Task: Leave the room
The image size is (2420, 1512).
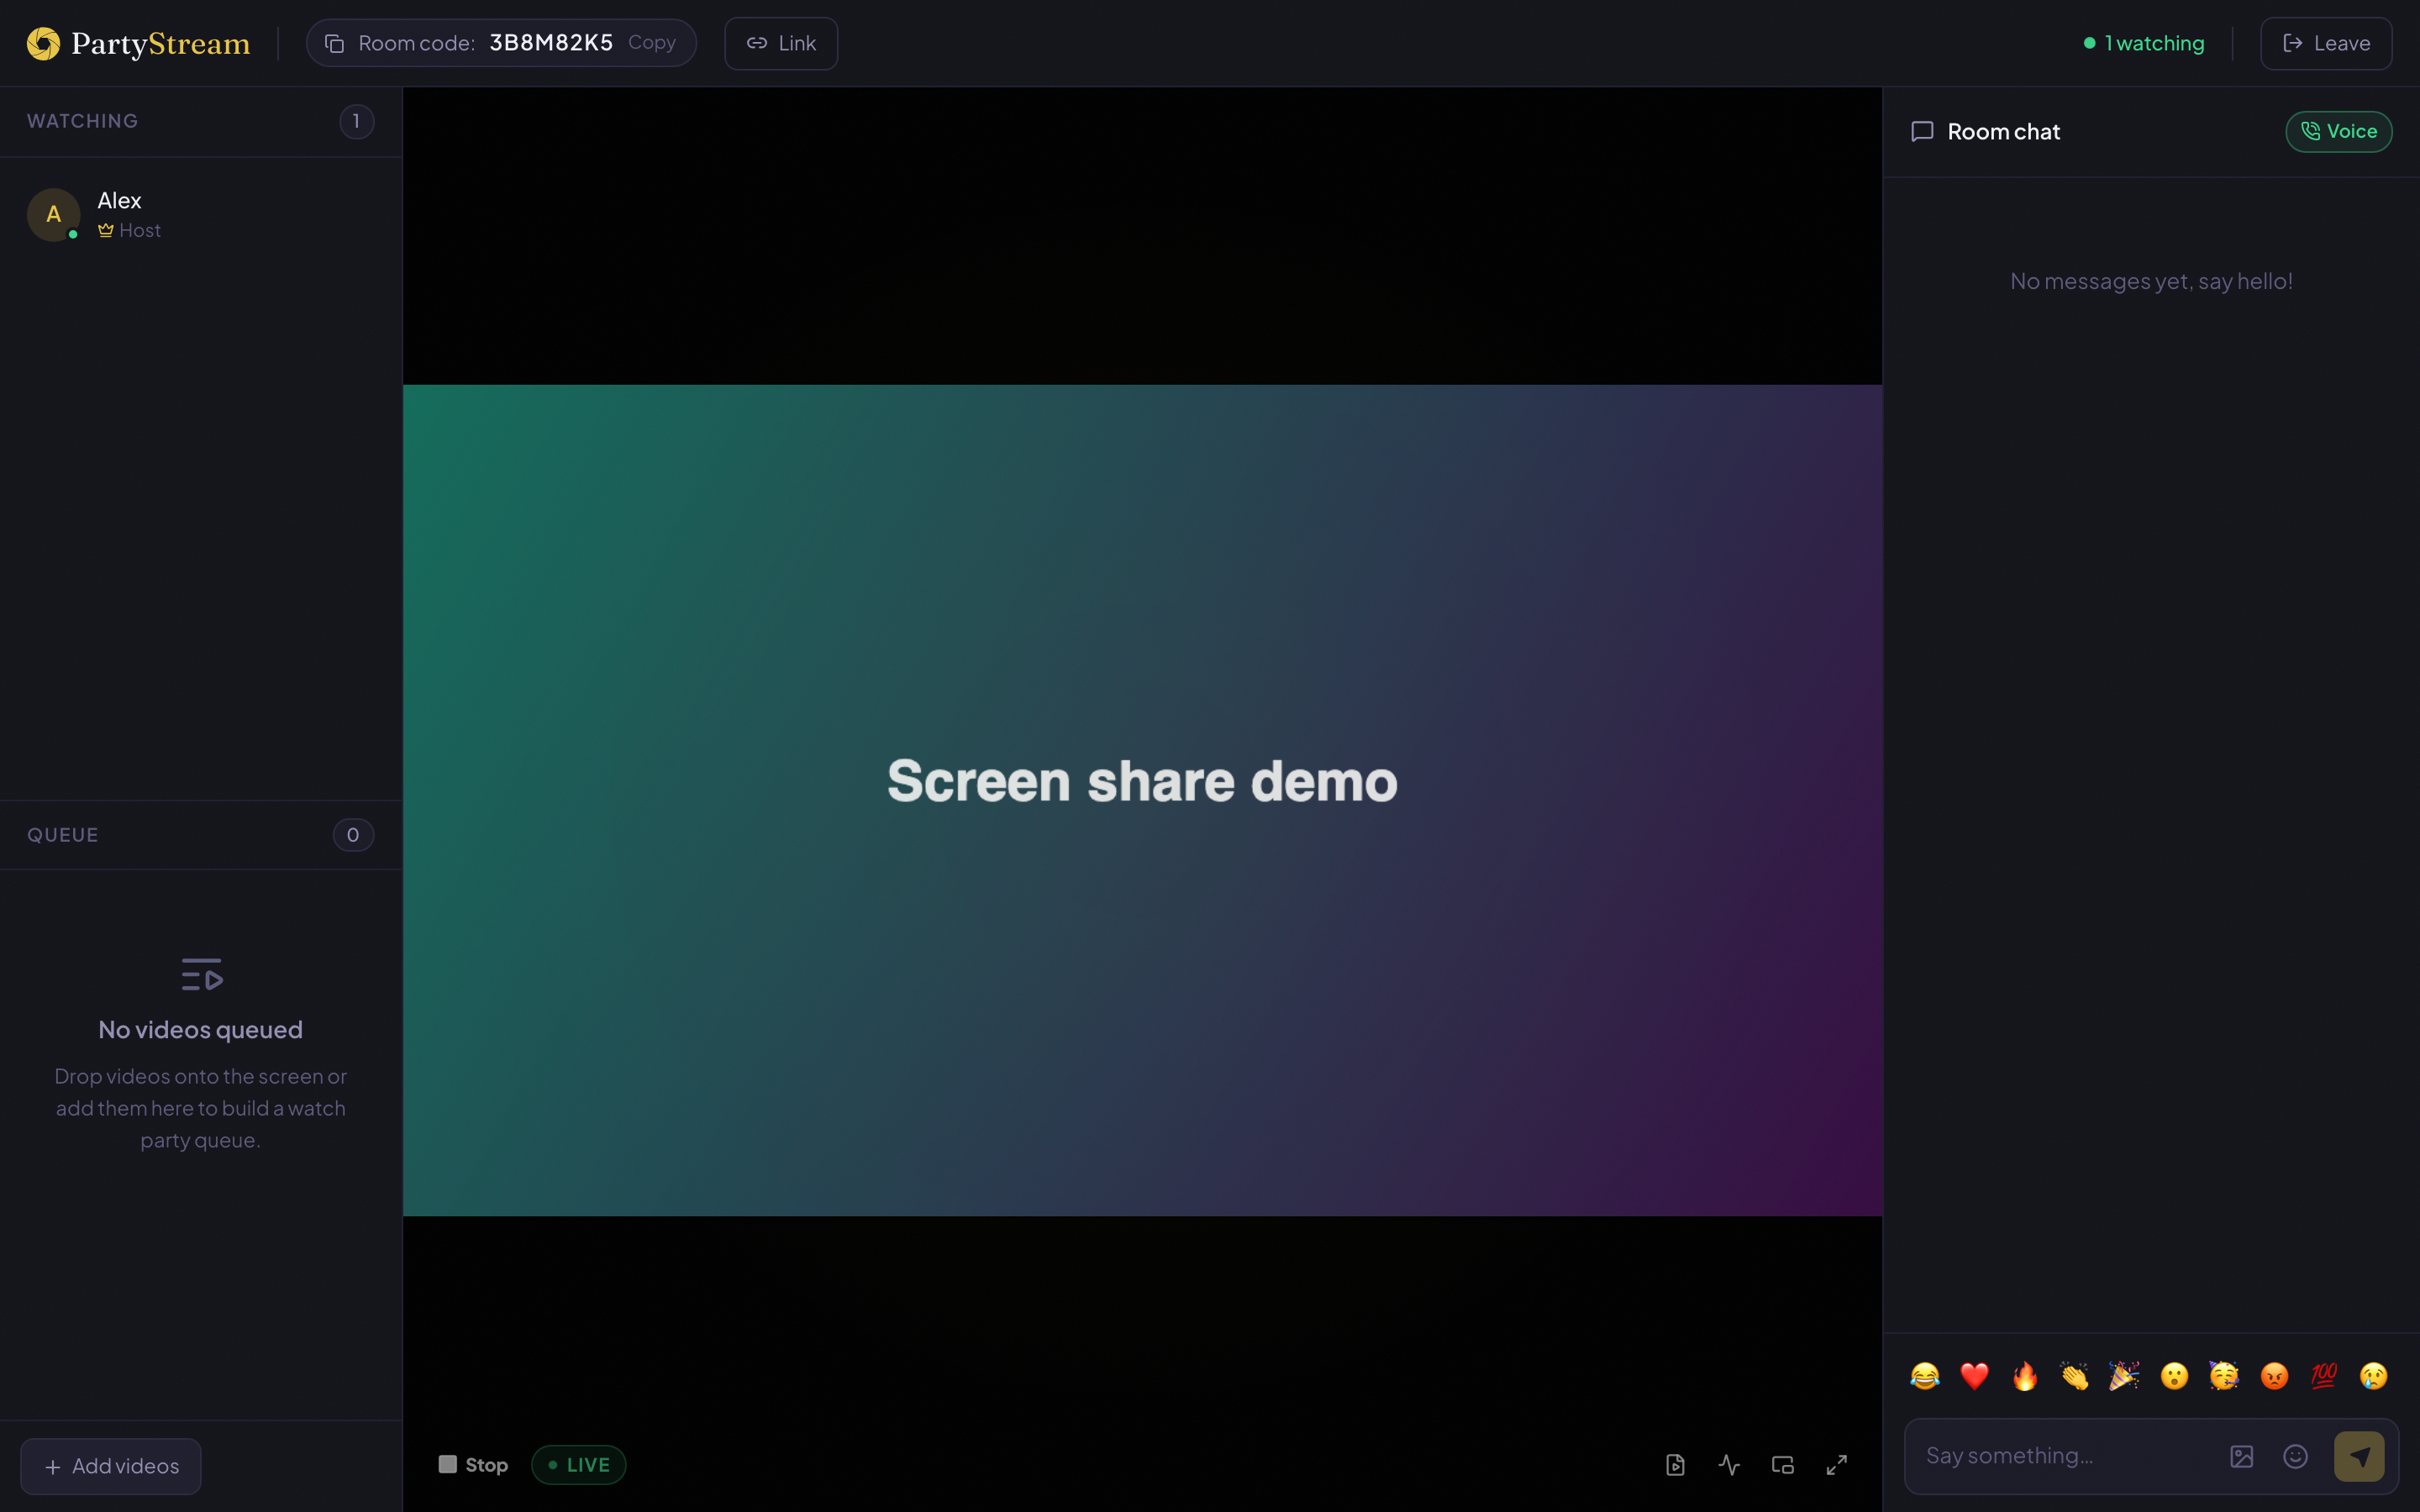Action: tap(2326, 43)
